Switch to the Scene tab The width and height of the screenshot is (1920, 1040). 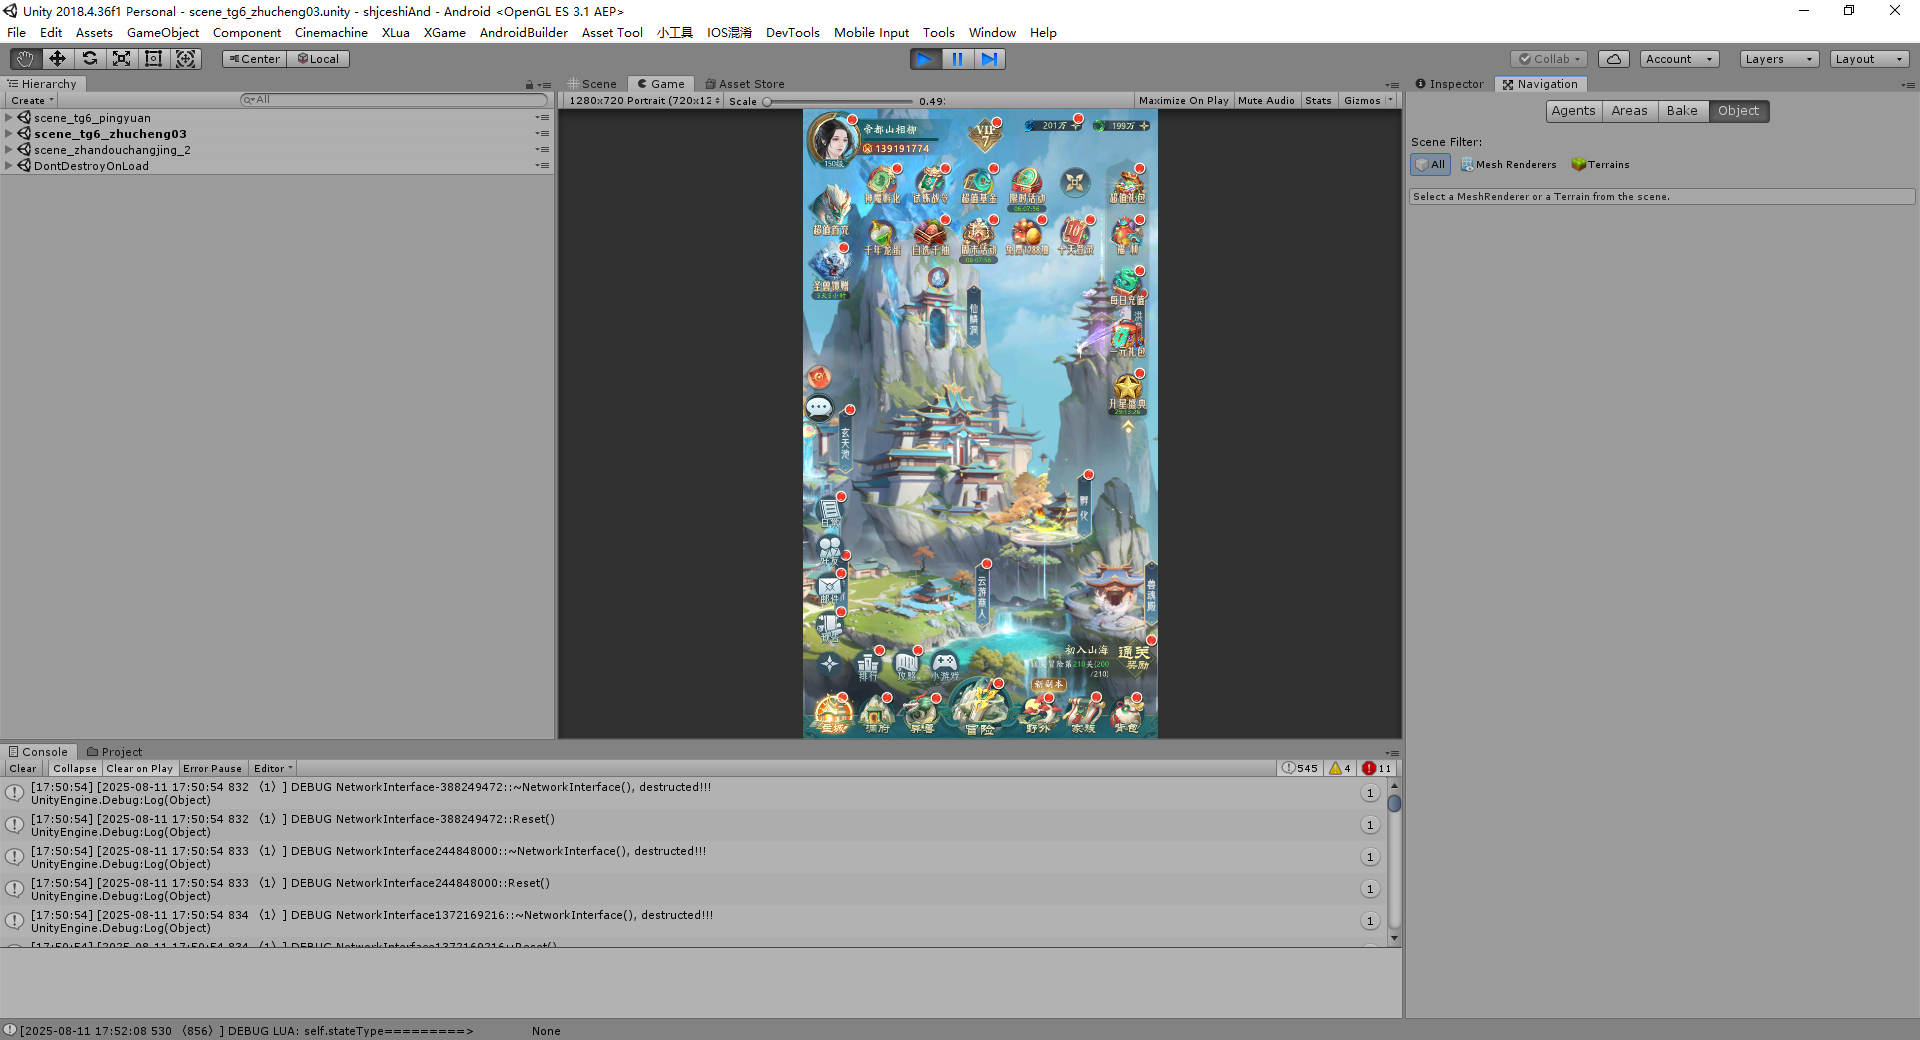point(592,84)
